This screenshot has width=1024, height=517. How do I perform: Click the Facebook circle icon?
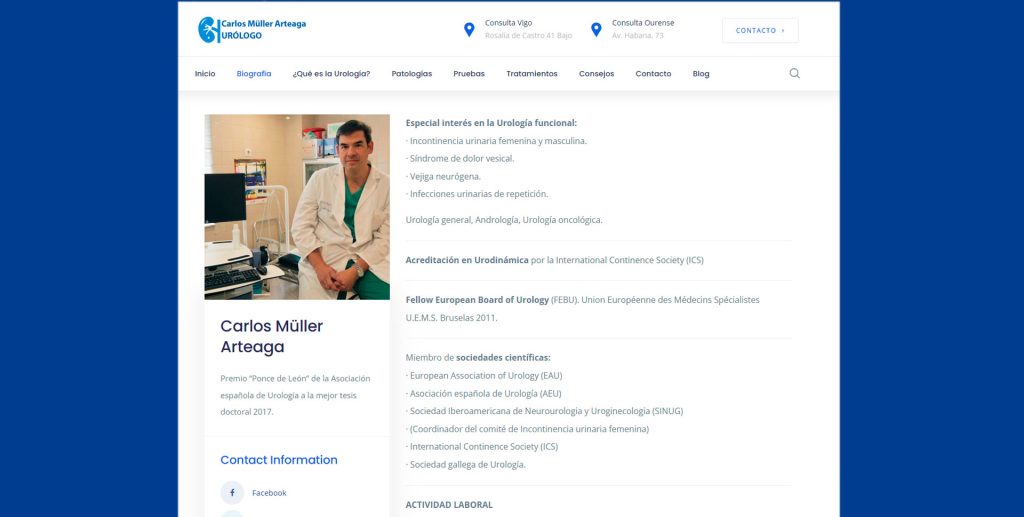click(x=232, y=492)
